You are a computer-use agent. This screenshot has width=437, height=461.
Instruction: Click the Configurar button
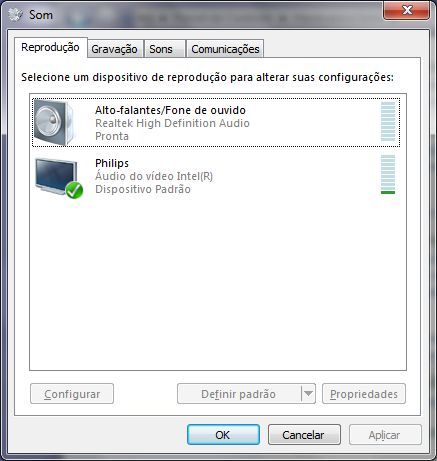pyautogui.click(x=72, y=394)
